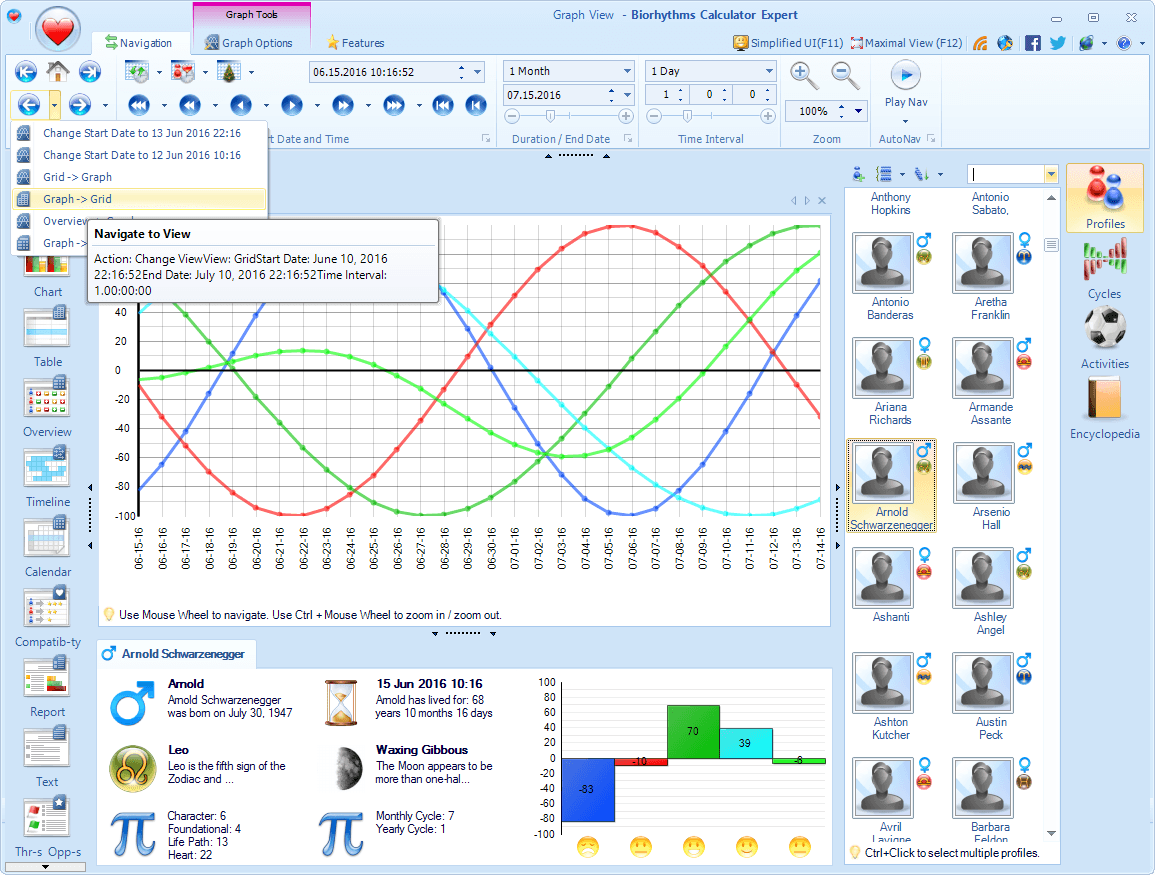Switch to the Features ribbon tab
The image size is (1155, 875).
[355, 43]
